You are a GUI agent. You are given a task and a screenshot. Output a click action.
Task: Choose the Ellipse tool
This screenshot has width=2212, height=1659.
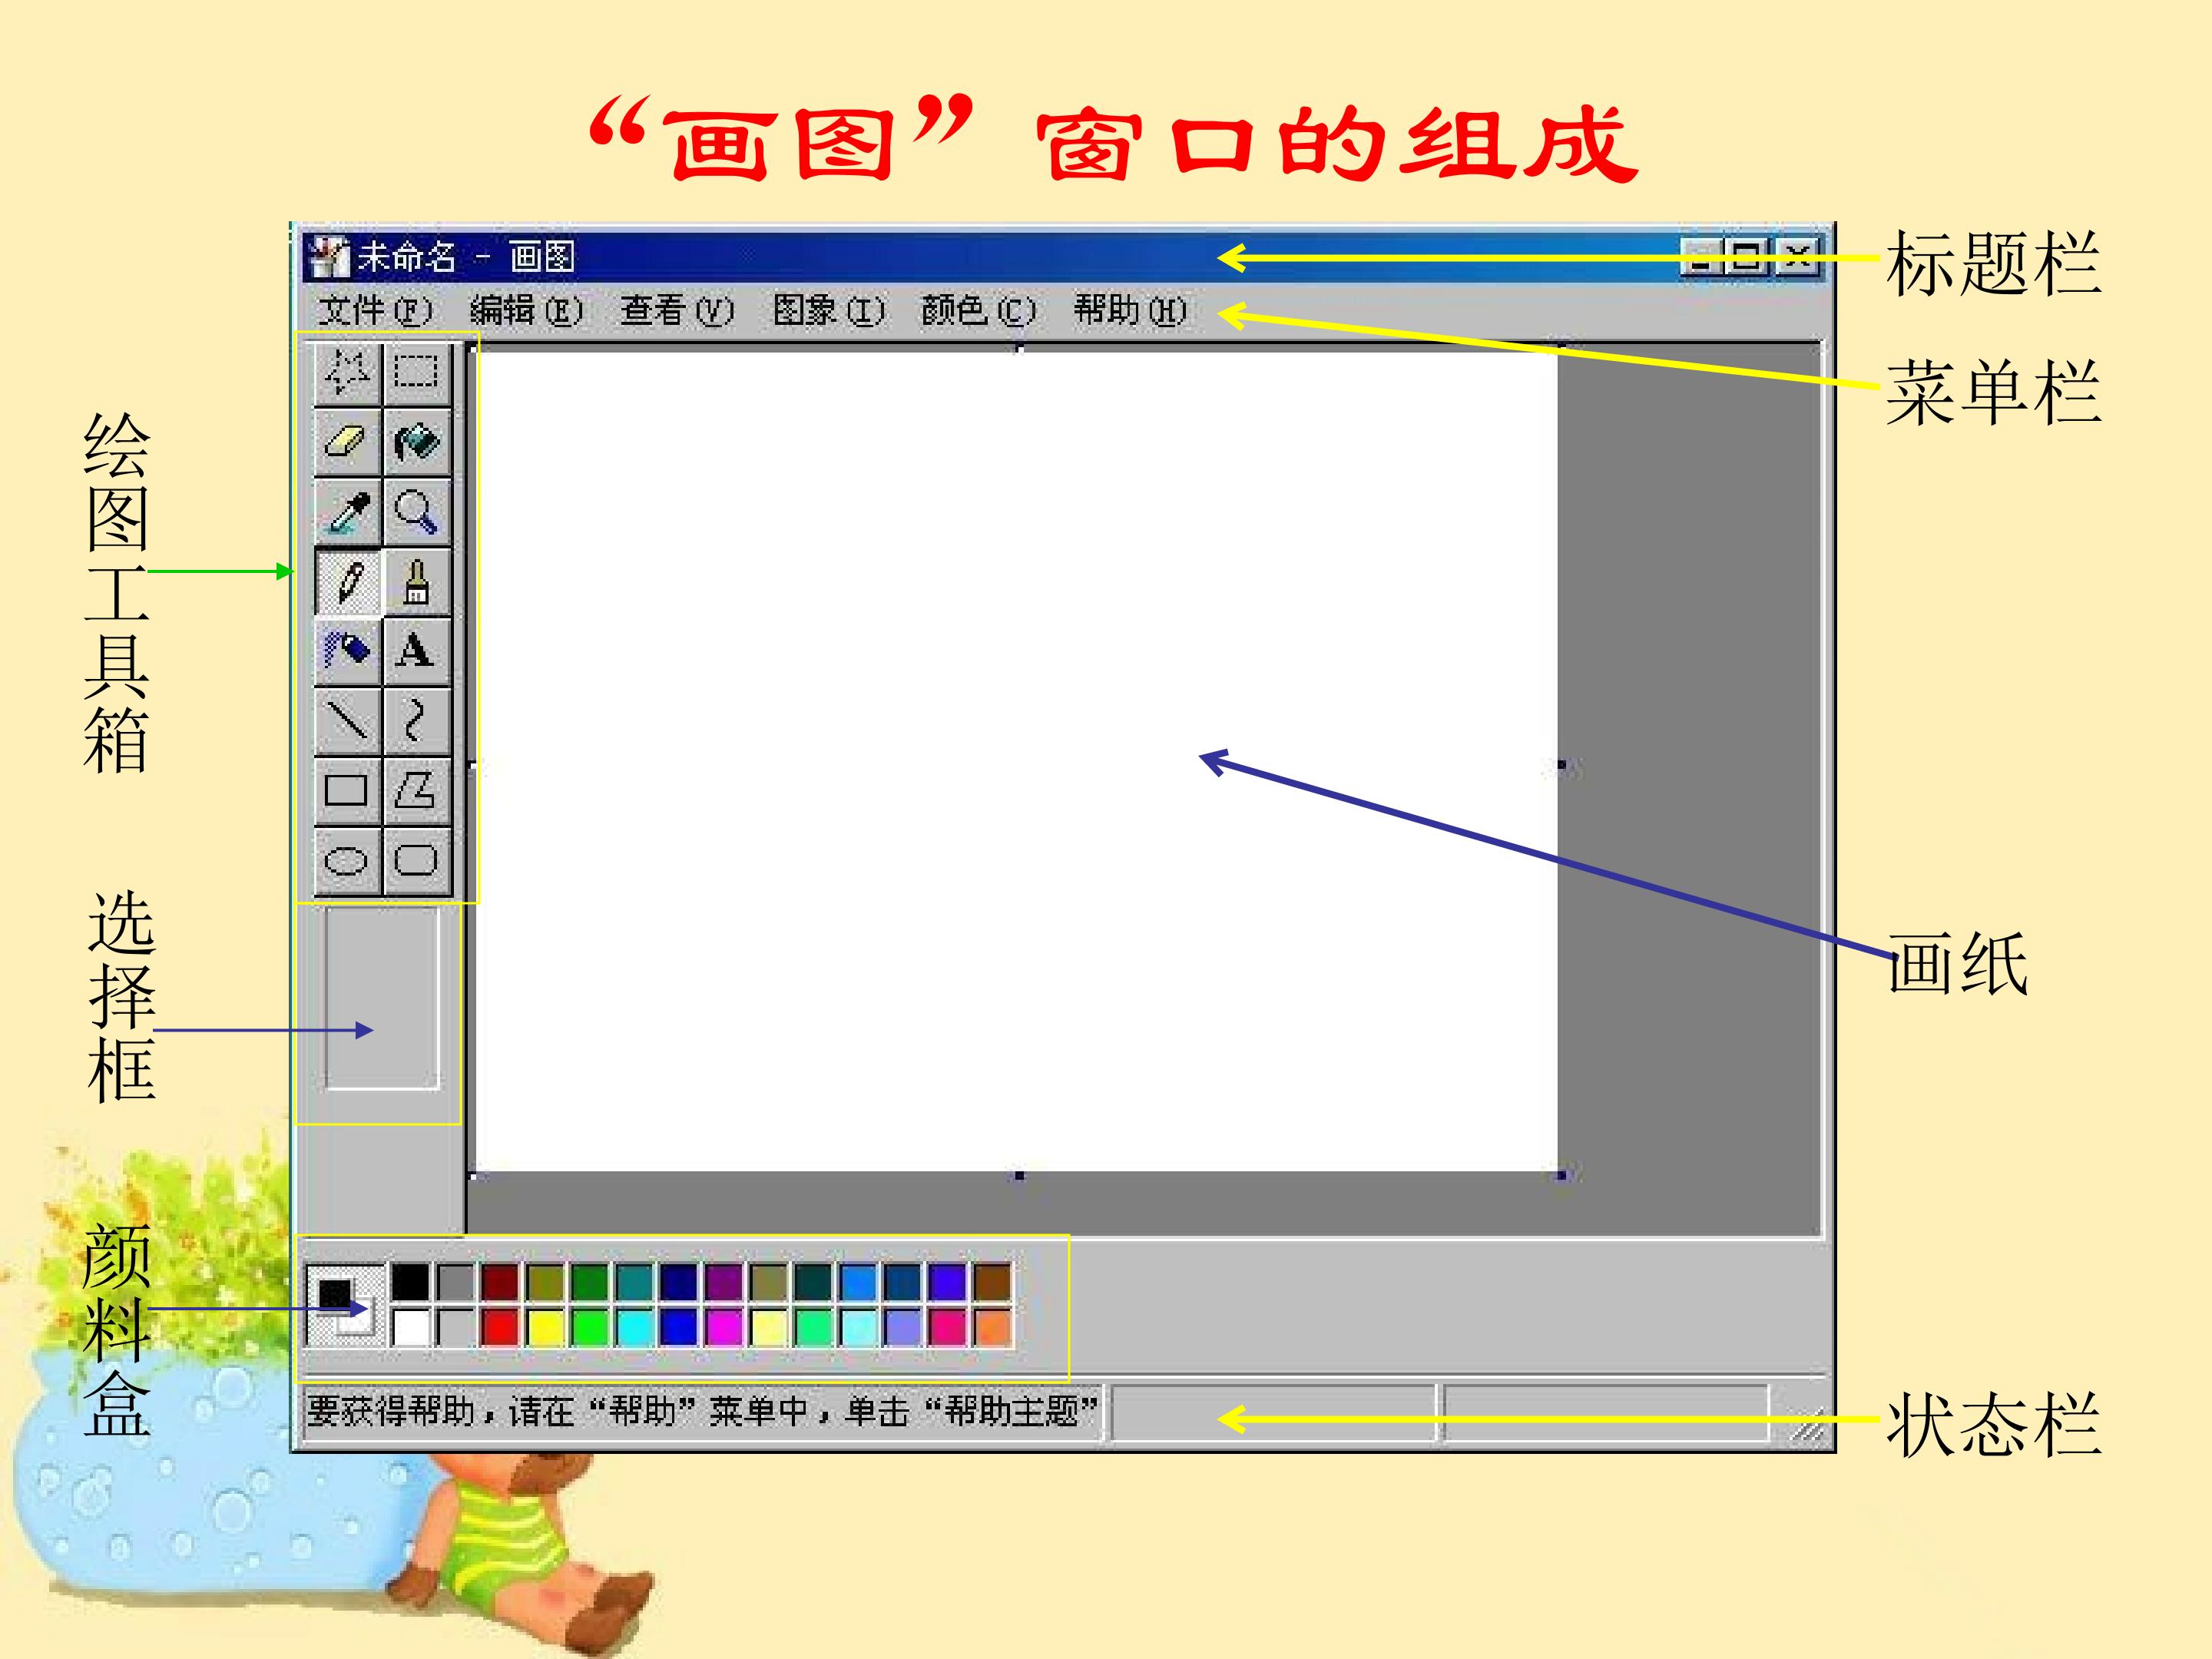pyautogui.click(x=347, y=860)
